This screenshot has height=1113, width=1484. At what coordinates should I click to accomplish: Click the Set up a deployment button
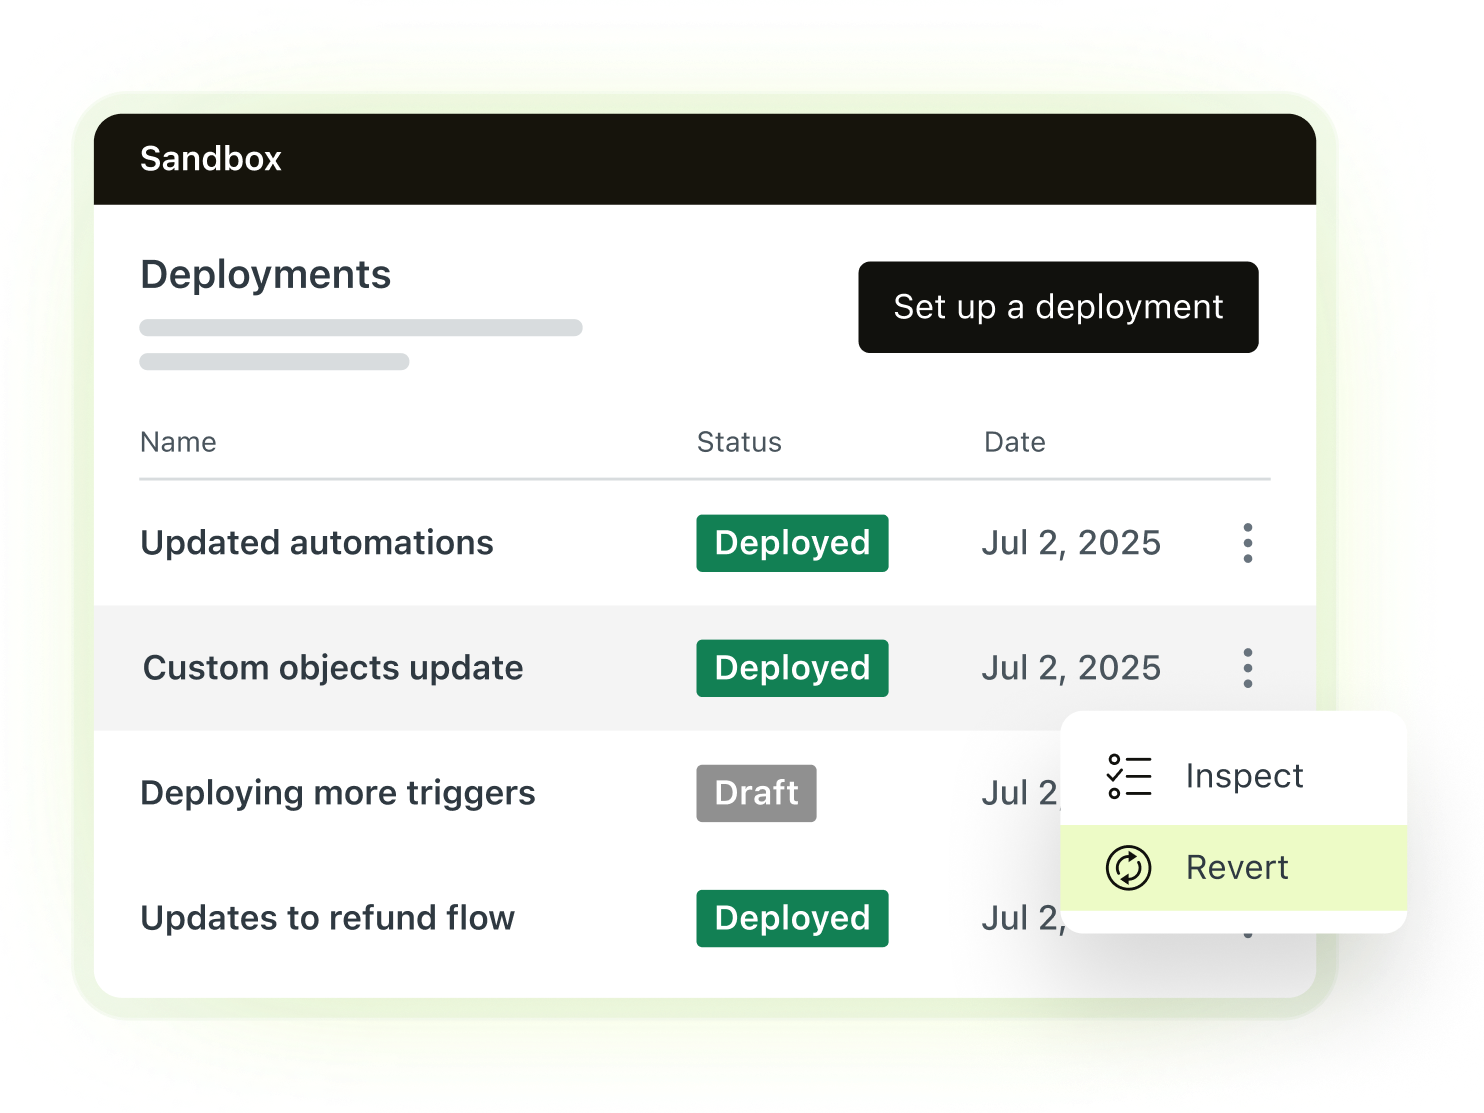pyautogui.click(x=1058, y=307)
